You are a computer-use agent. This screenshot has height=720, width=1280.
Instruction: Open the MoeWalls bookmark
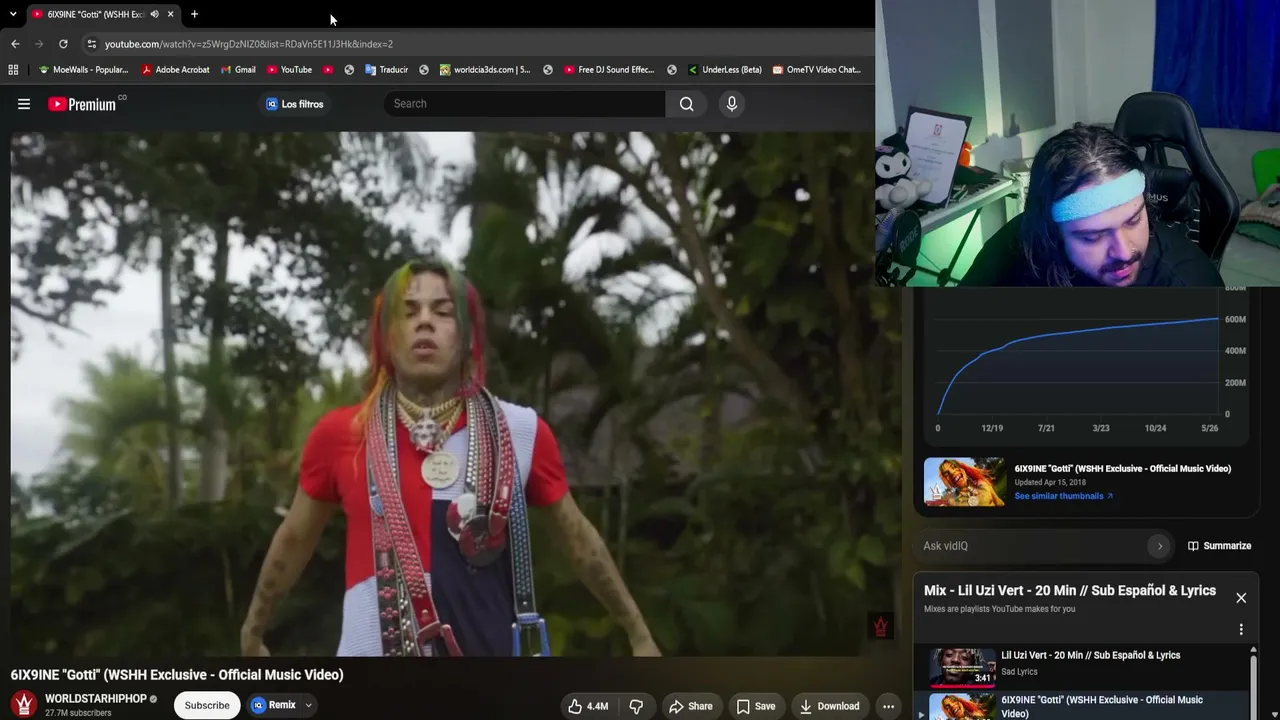pyautogui.click(x=84, y=70)
